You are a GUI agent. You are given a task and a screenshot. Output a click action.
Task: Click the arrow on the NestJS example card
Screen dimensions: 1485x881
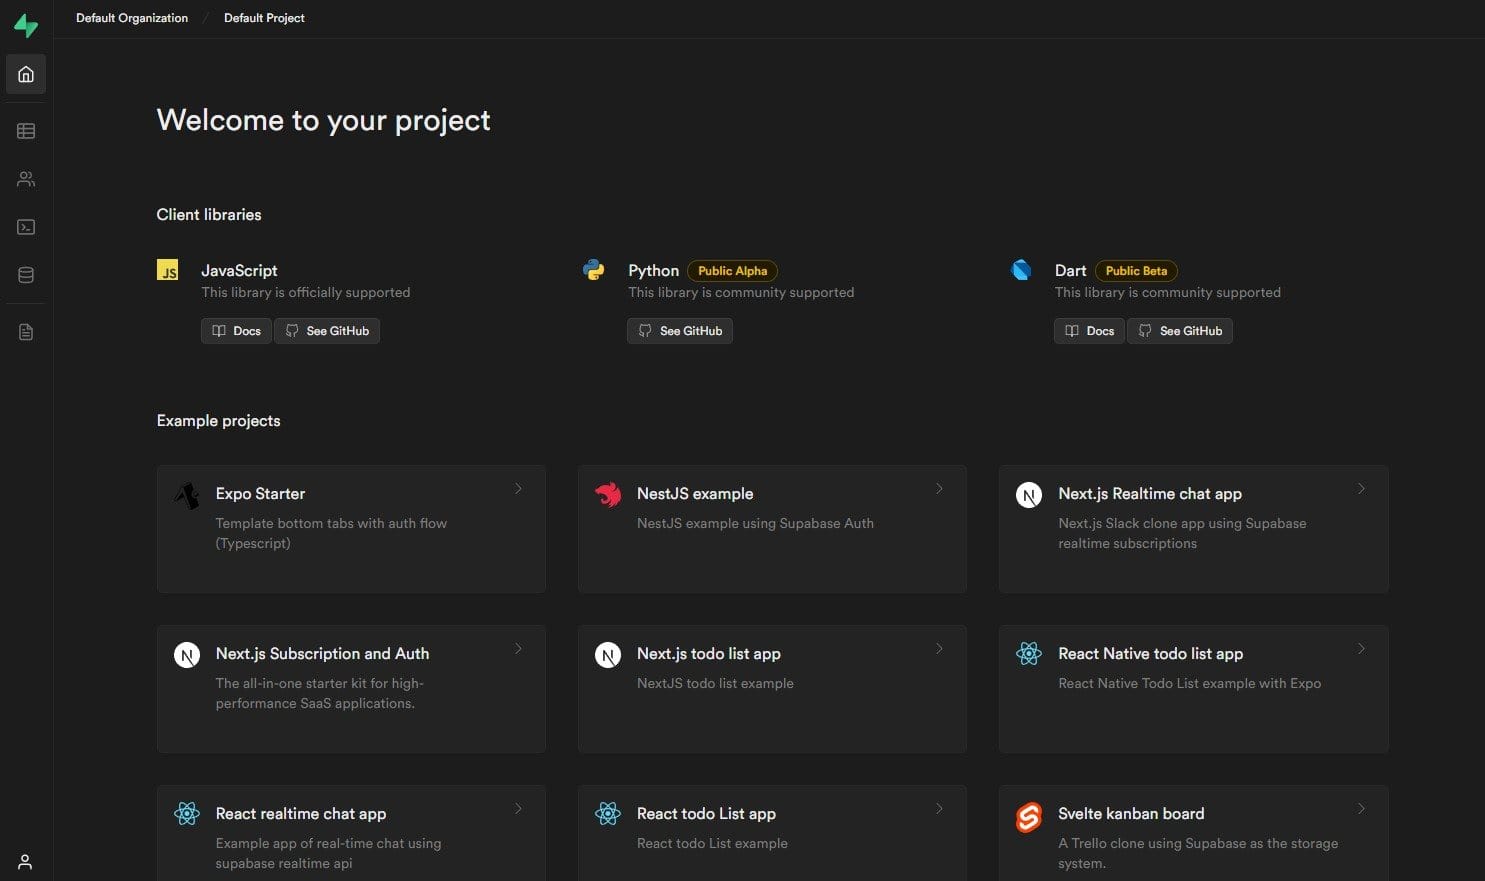pos(940,489)
